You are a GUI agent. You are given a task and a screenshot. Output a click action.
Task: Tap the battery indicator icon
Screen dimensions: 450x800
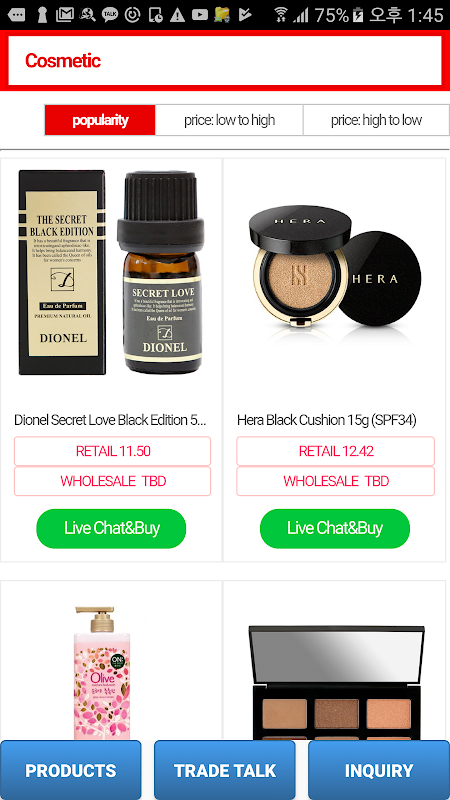(x=358, y=15)
